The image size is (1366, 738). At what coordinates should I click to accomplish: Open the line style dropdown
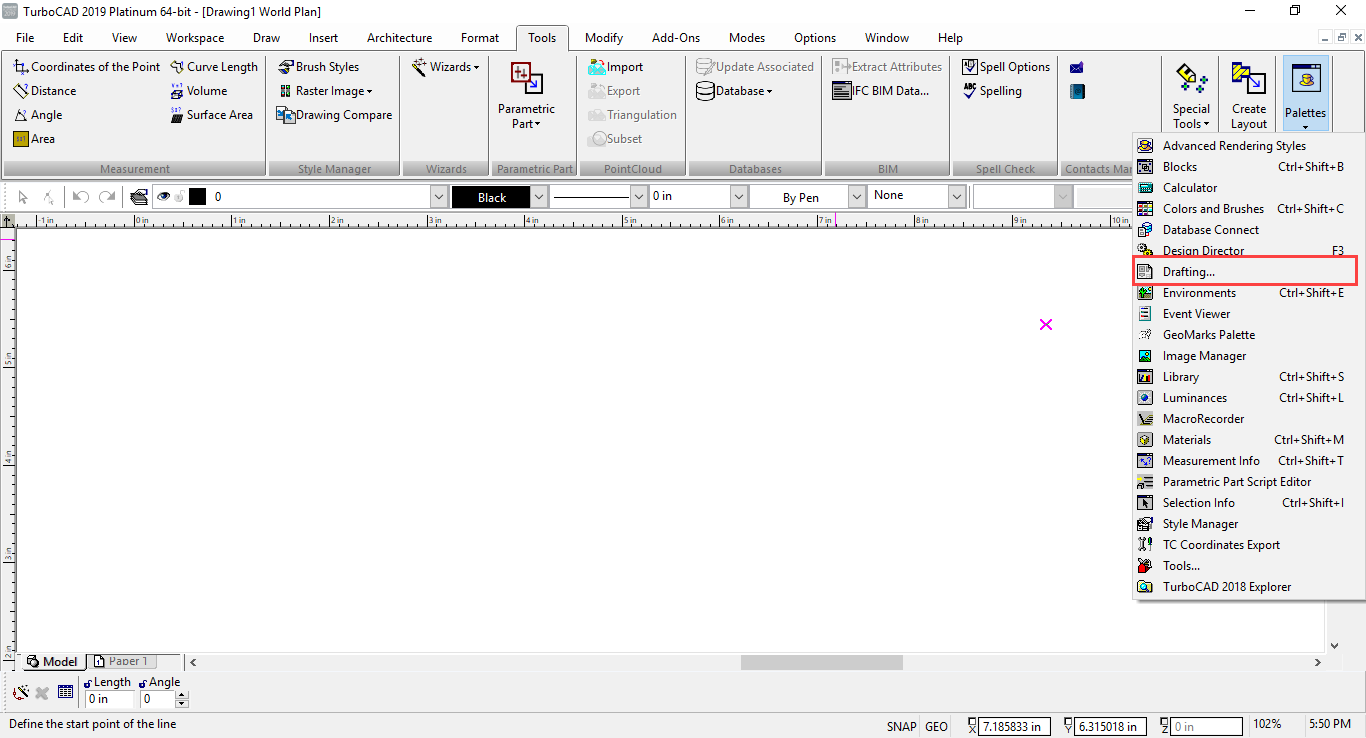(x=639, y=197)
